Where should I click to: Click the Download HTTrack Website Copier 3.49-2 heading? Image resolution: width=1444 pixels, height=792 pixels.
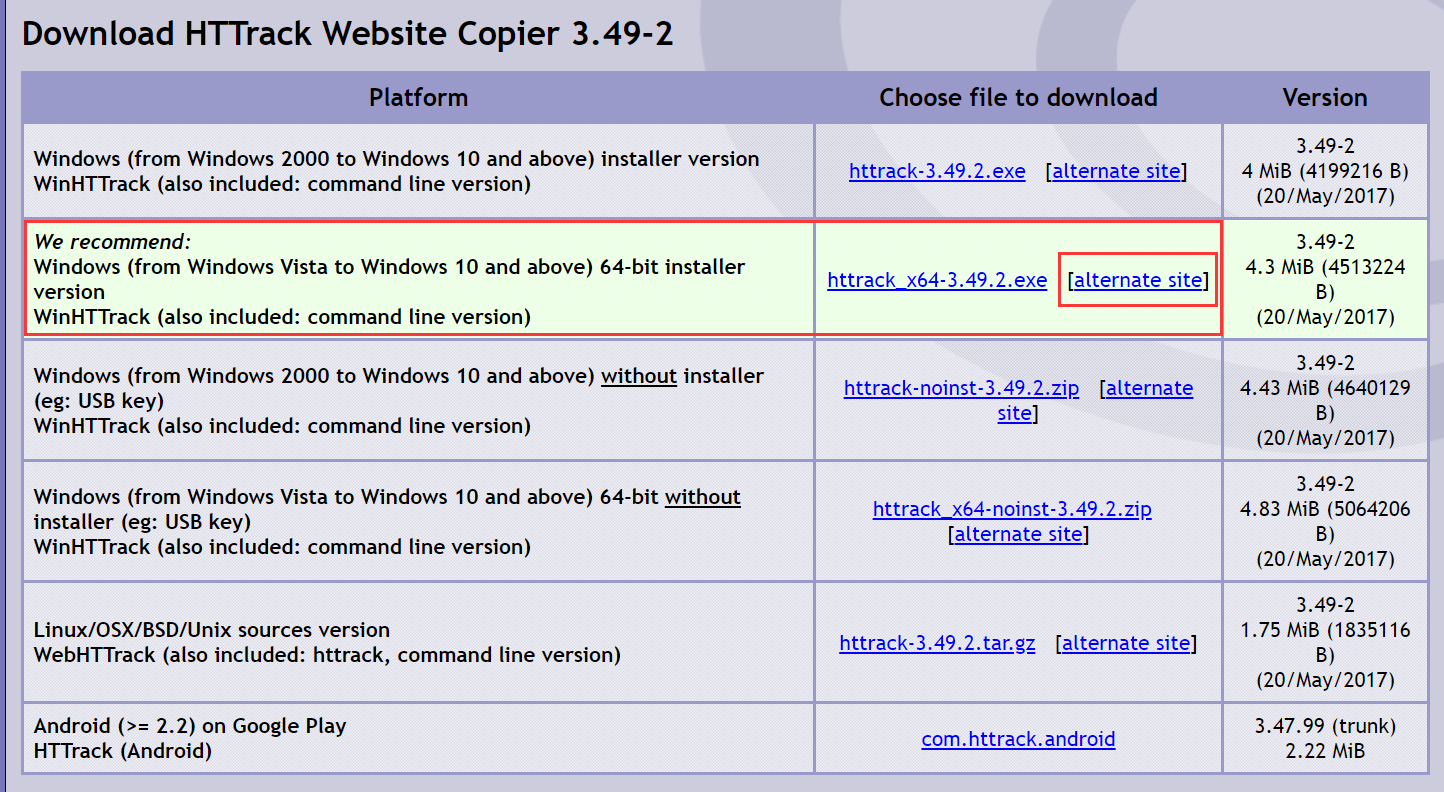coord(347,34)
